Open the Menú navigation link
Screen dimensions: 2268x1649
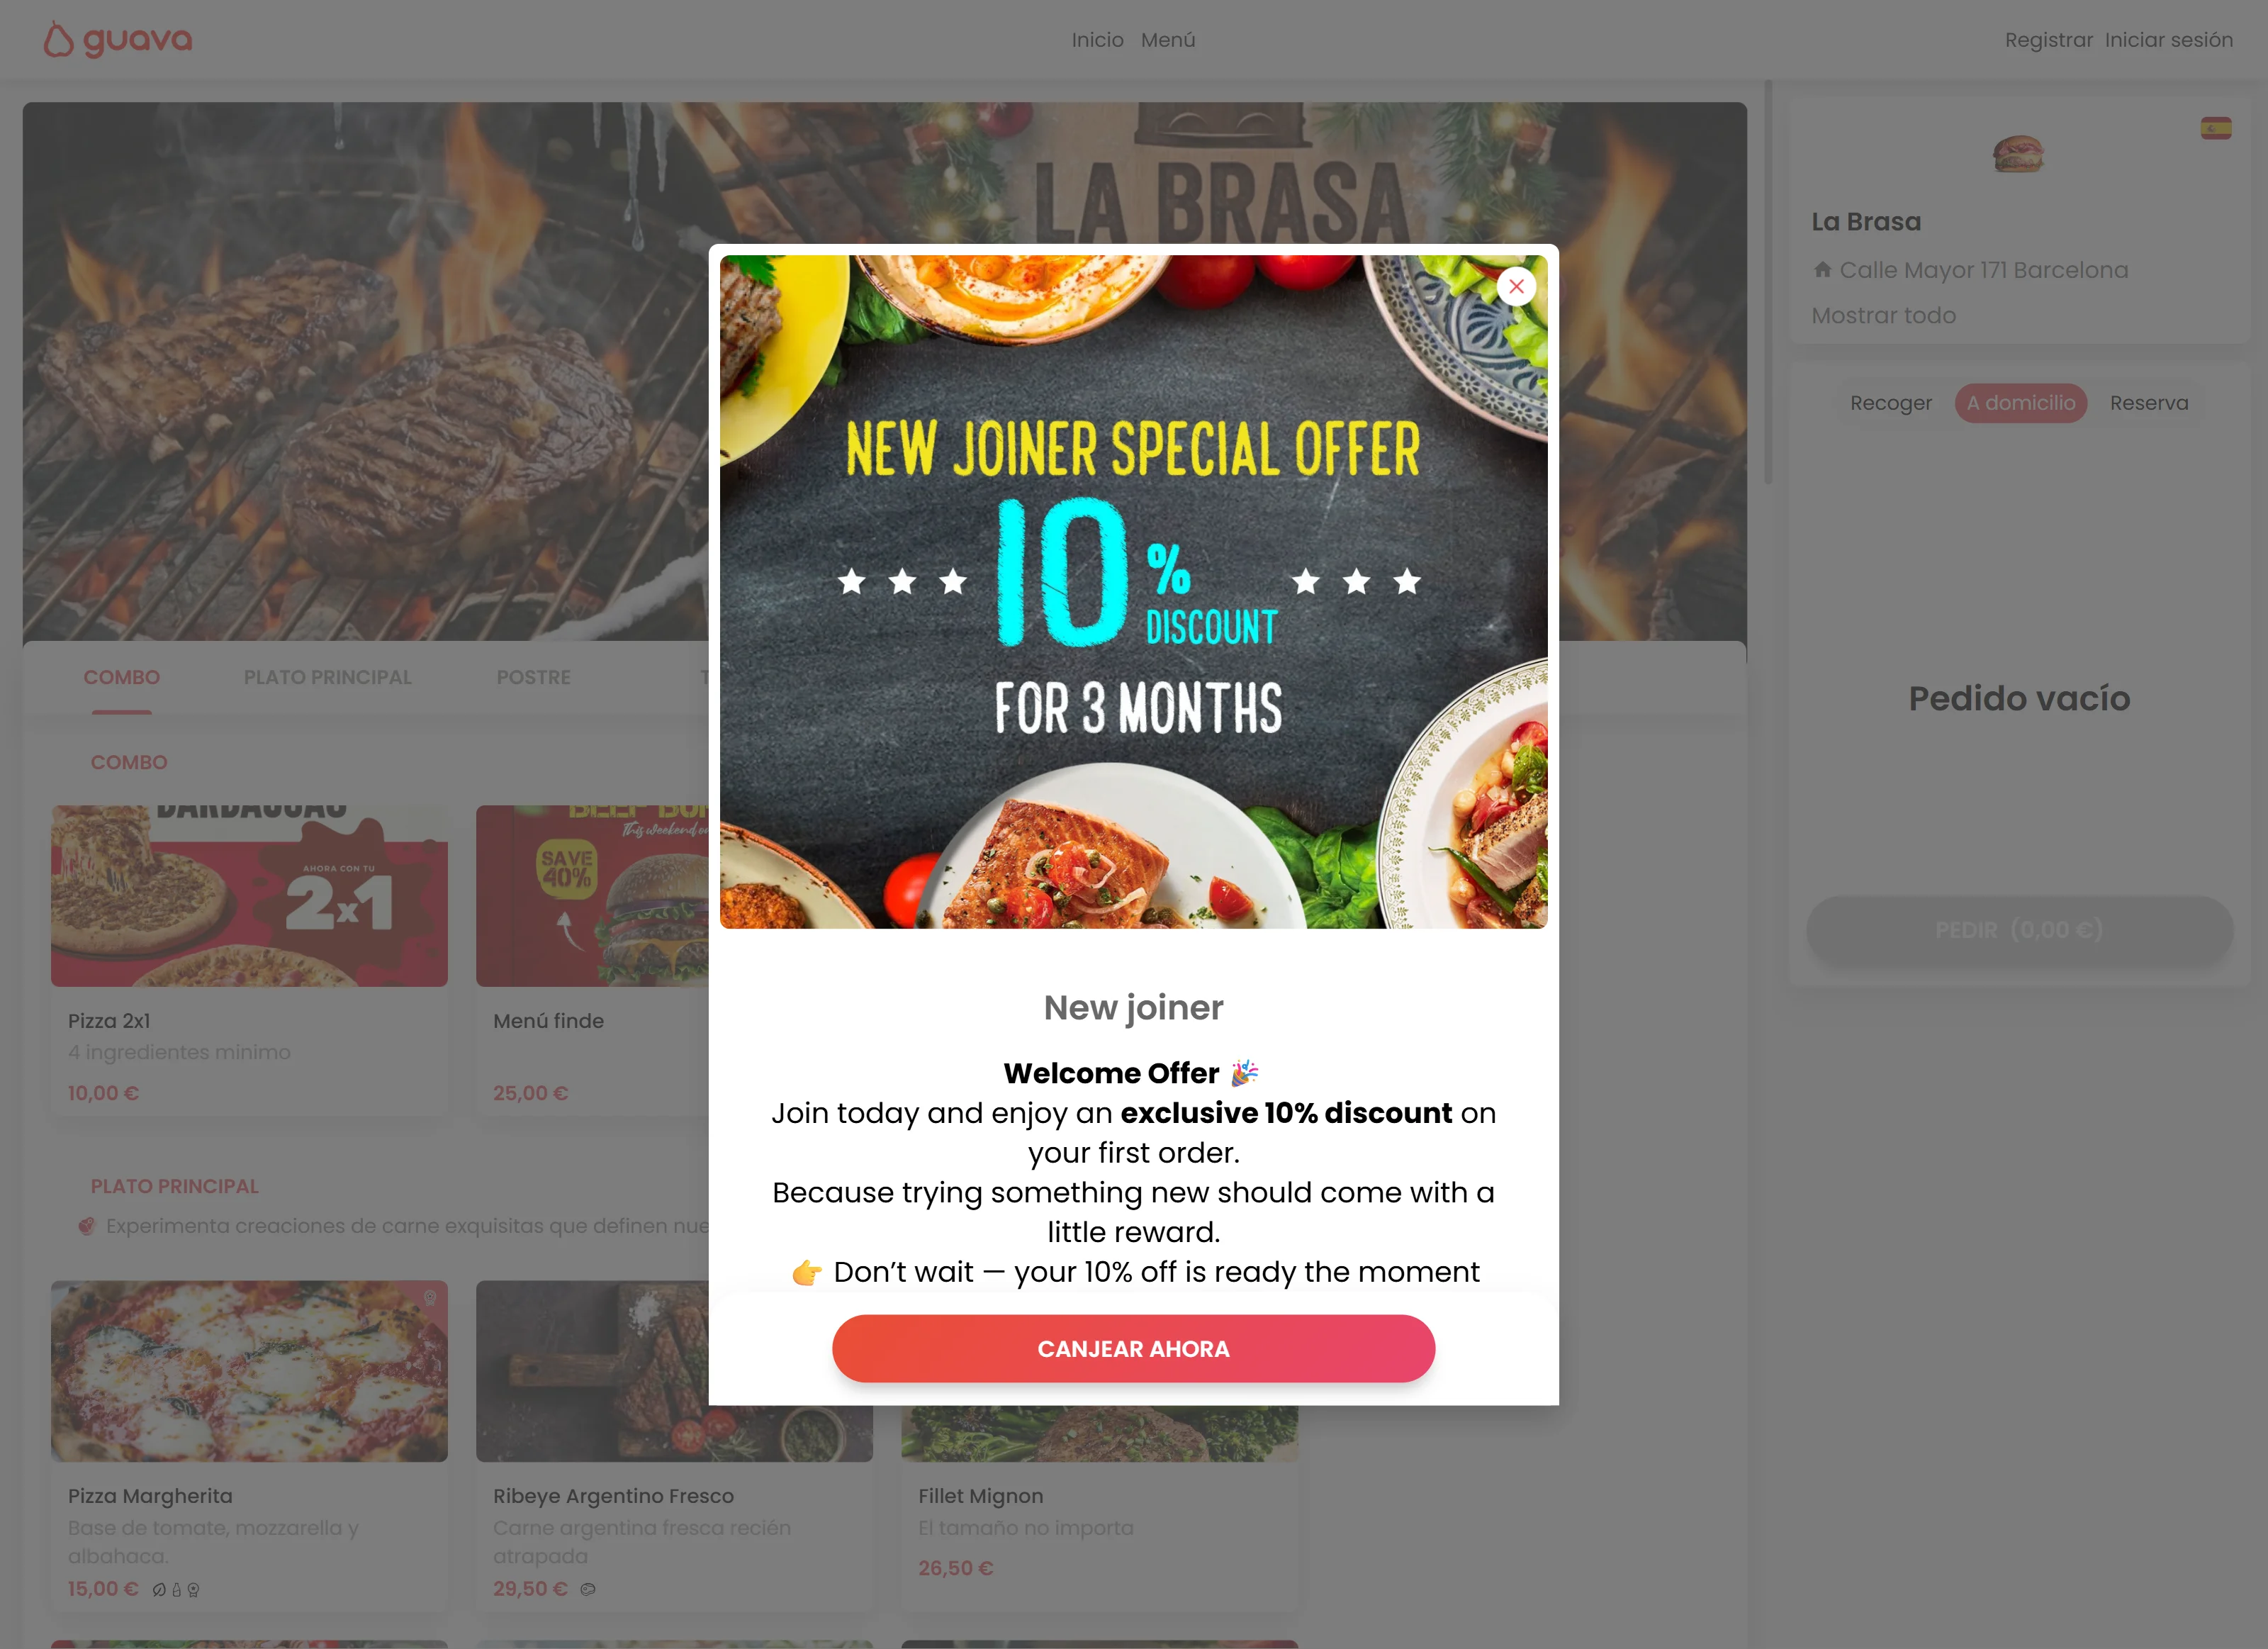tap(1168, 40)
